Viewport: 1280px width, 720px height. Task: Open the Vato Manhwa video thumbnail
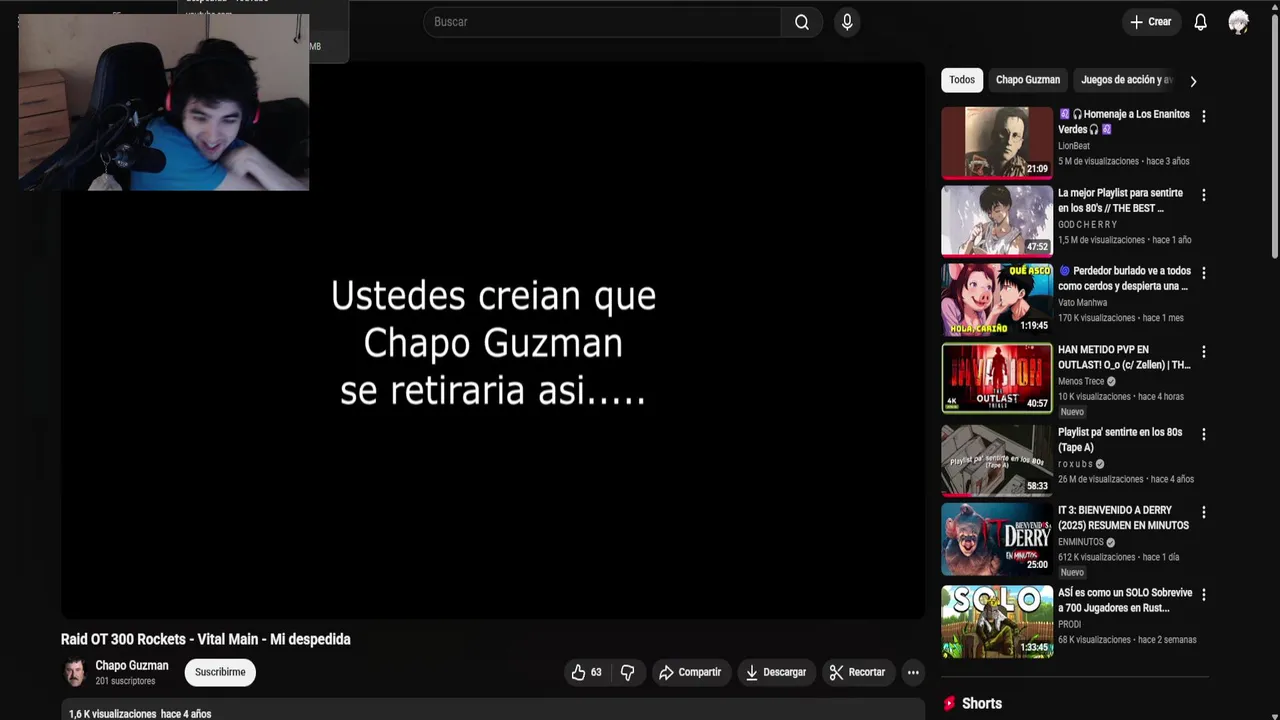point(997,299)
